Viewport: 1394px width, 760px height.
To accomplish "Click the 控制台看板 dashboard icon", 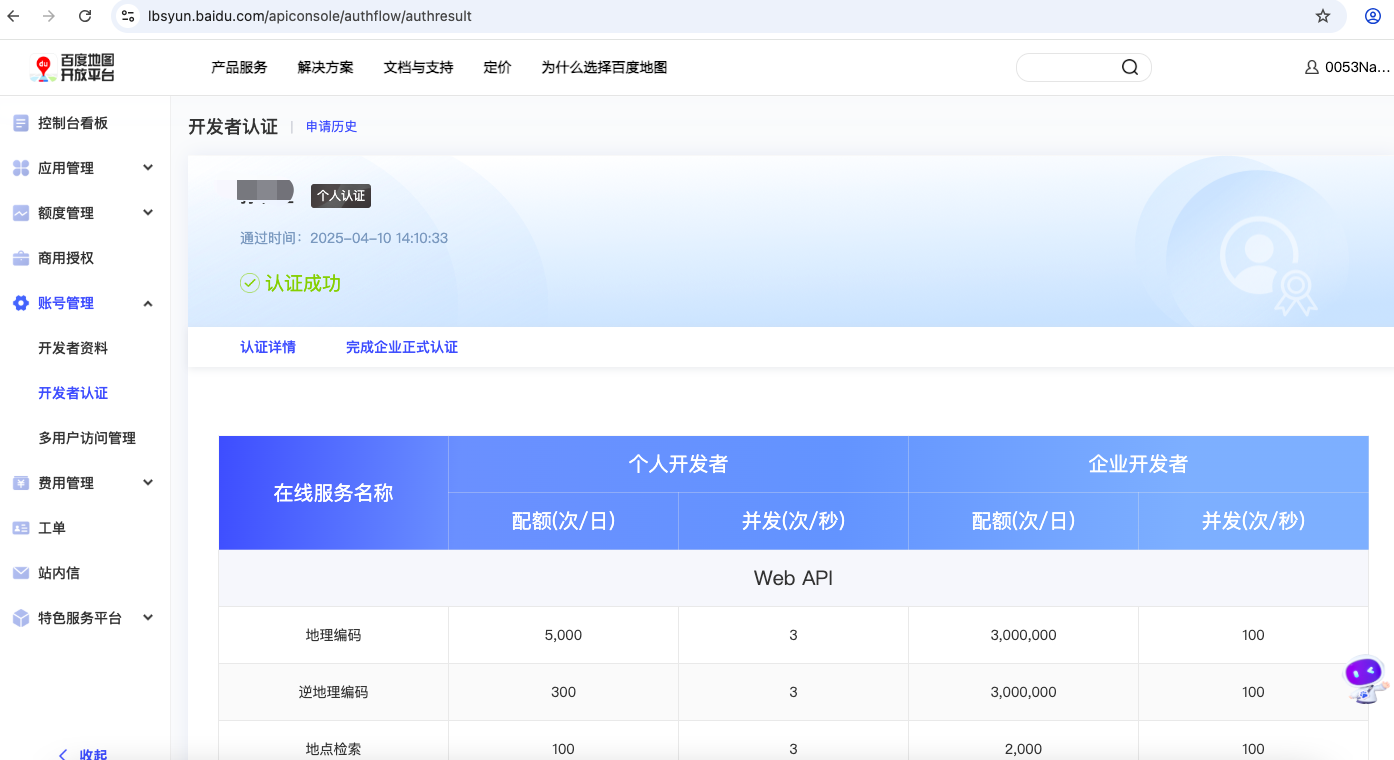I will (20, 123).
